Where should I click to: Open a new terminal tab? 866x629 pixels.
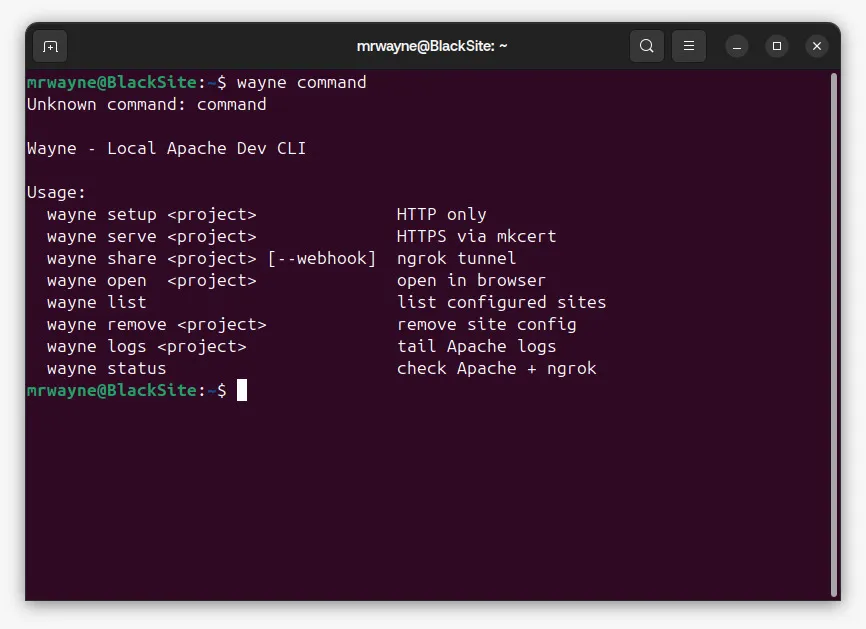(x=50, y=46)
